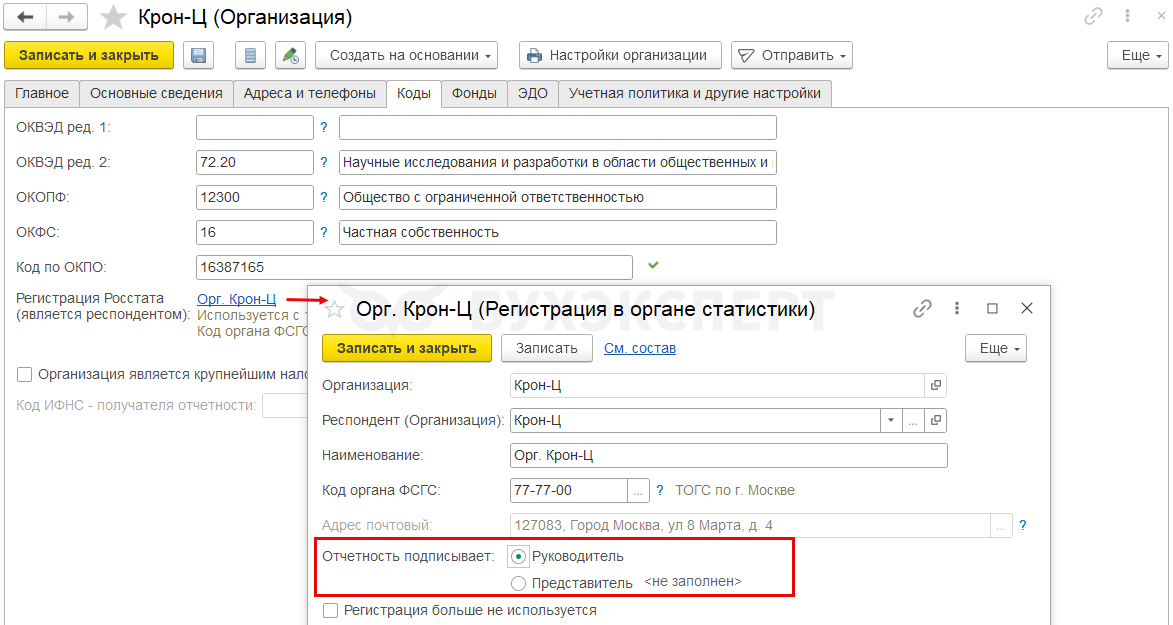Click ОКФС code field 16
Viewport: 1173px width, 625px height.
(x=254, y=232)
